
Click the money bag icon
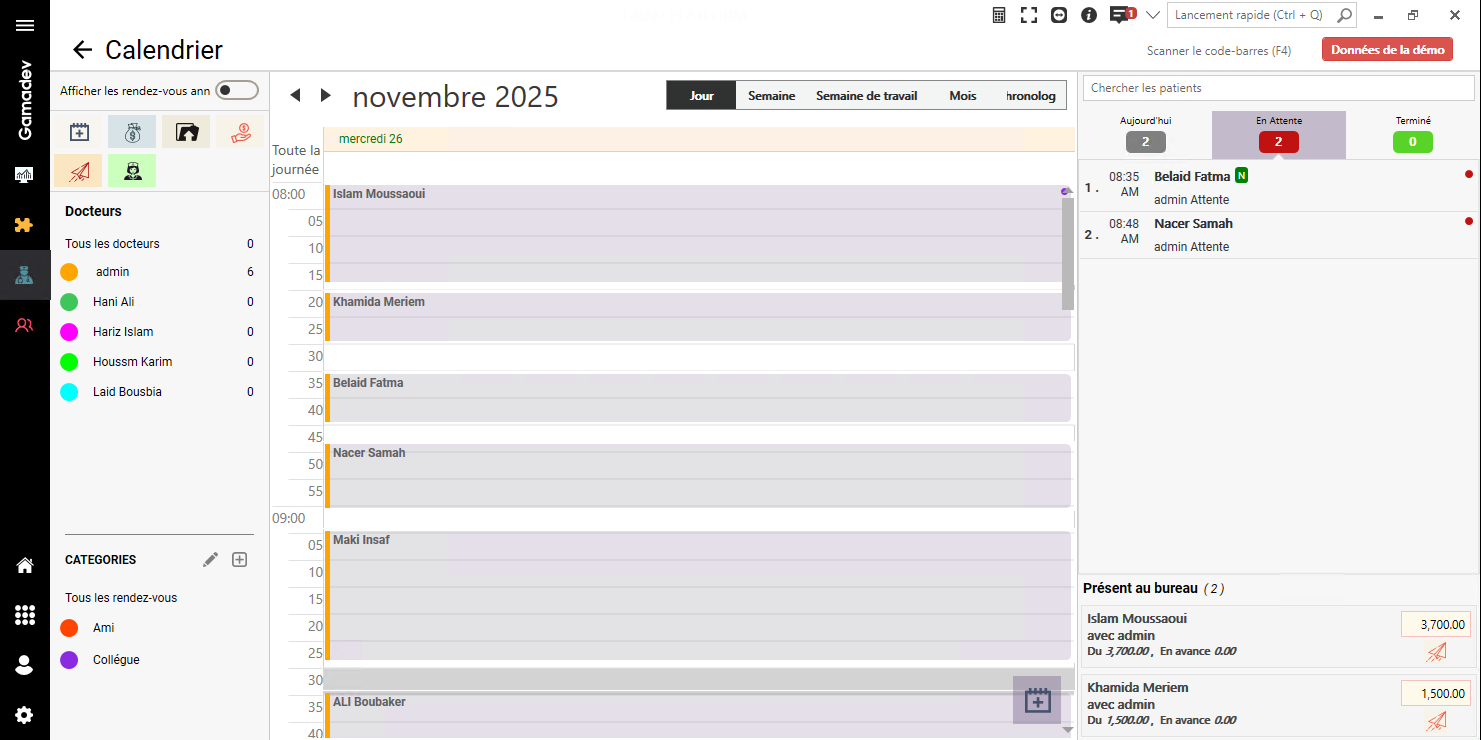point(132,132)
